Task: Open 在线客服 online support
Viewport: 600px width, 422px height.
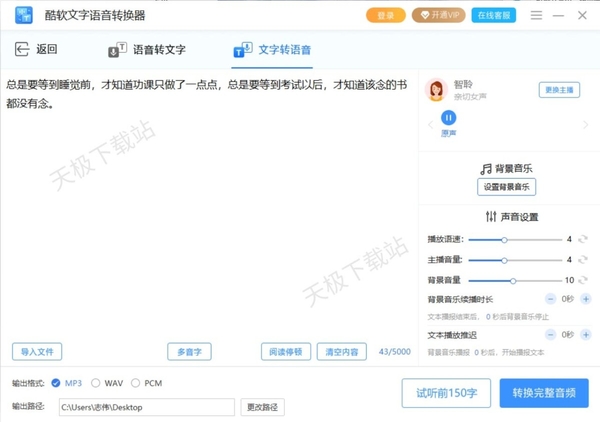Action: [x=494, y=15]
